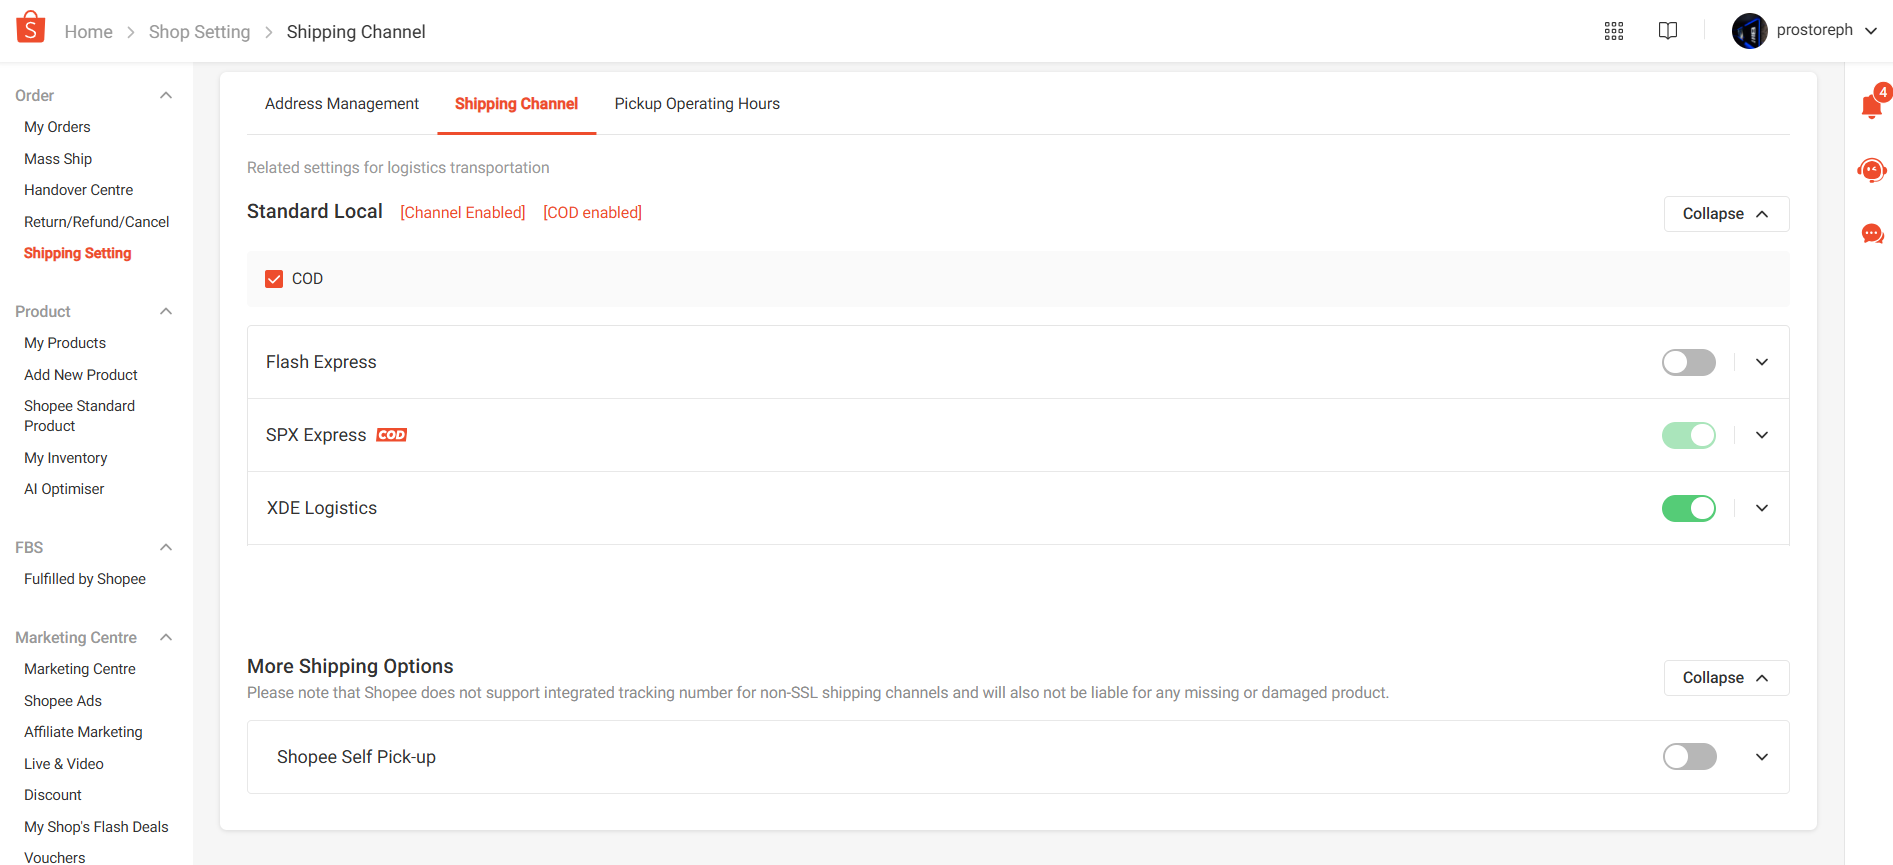Viewport: 1893px width, 865px height.
Task: Open Live & Video in sidebar
Action: (x=64, y=764)
